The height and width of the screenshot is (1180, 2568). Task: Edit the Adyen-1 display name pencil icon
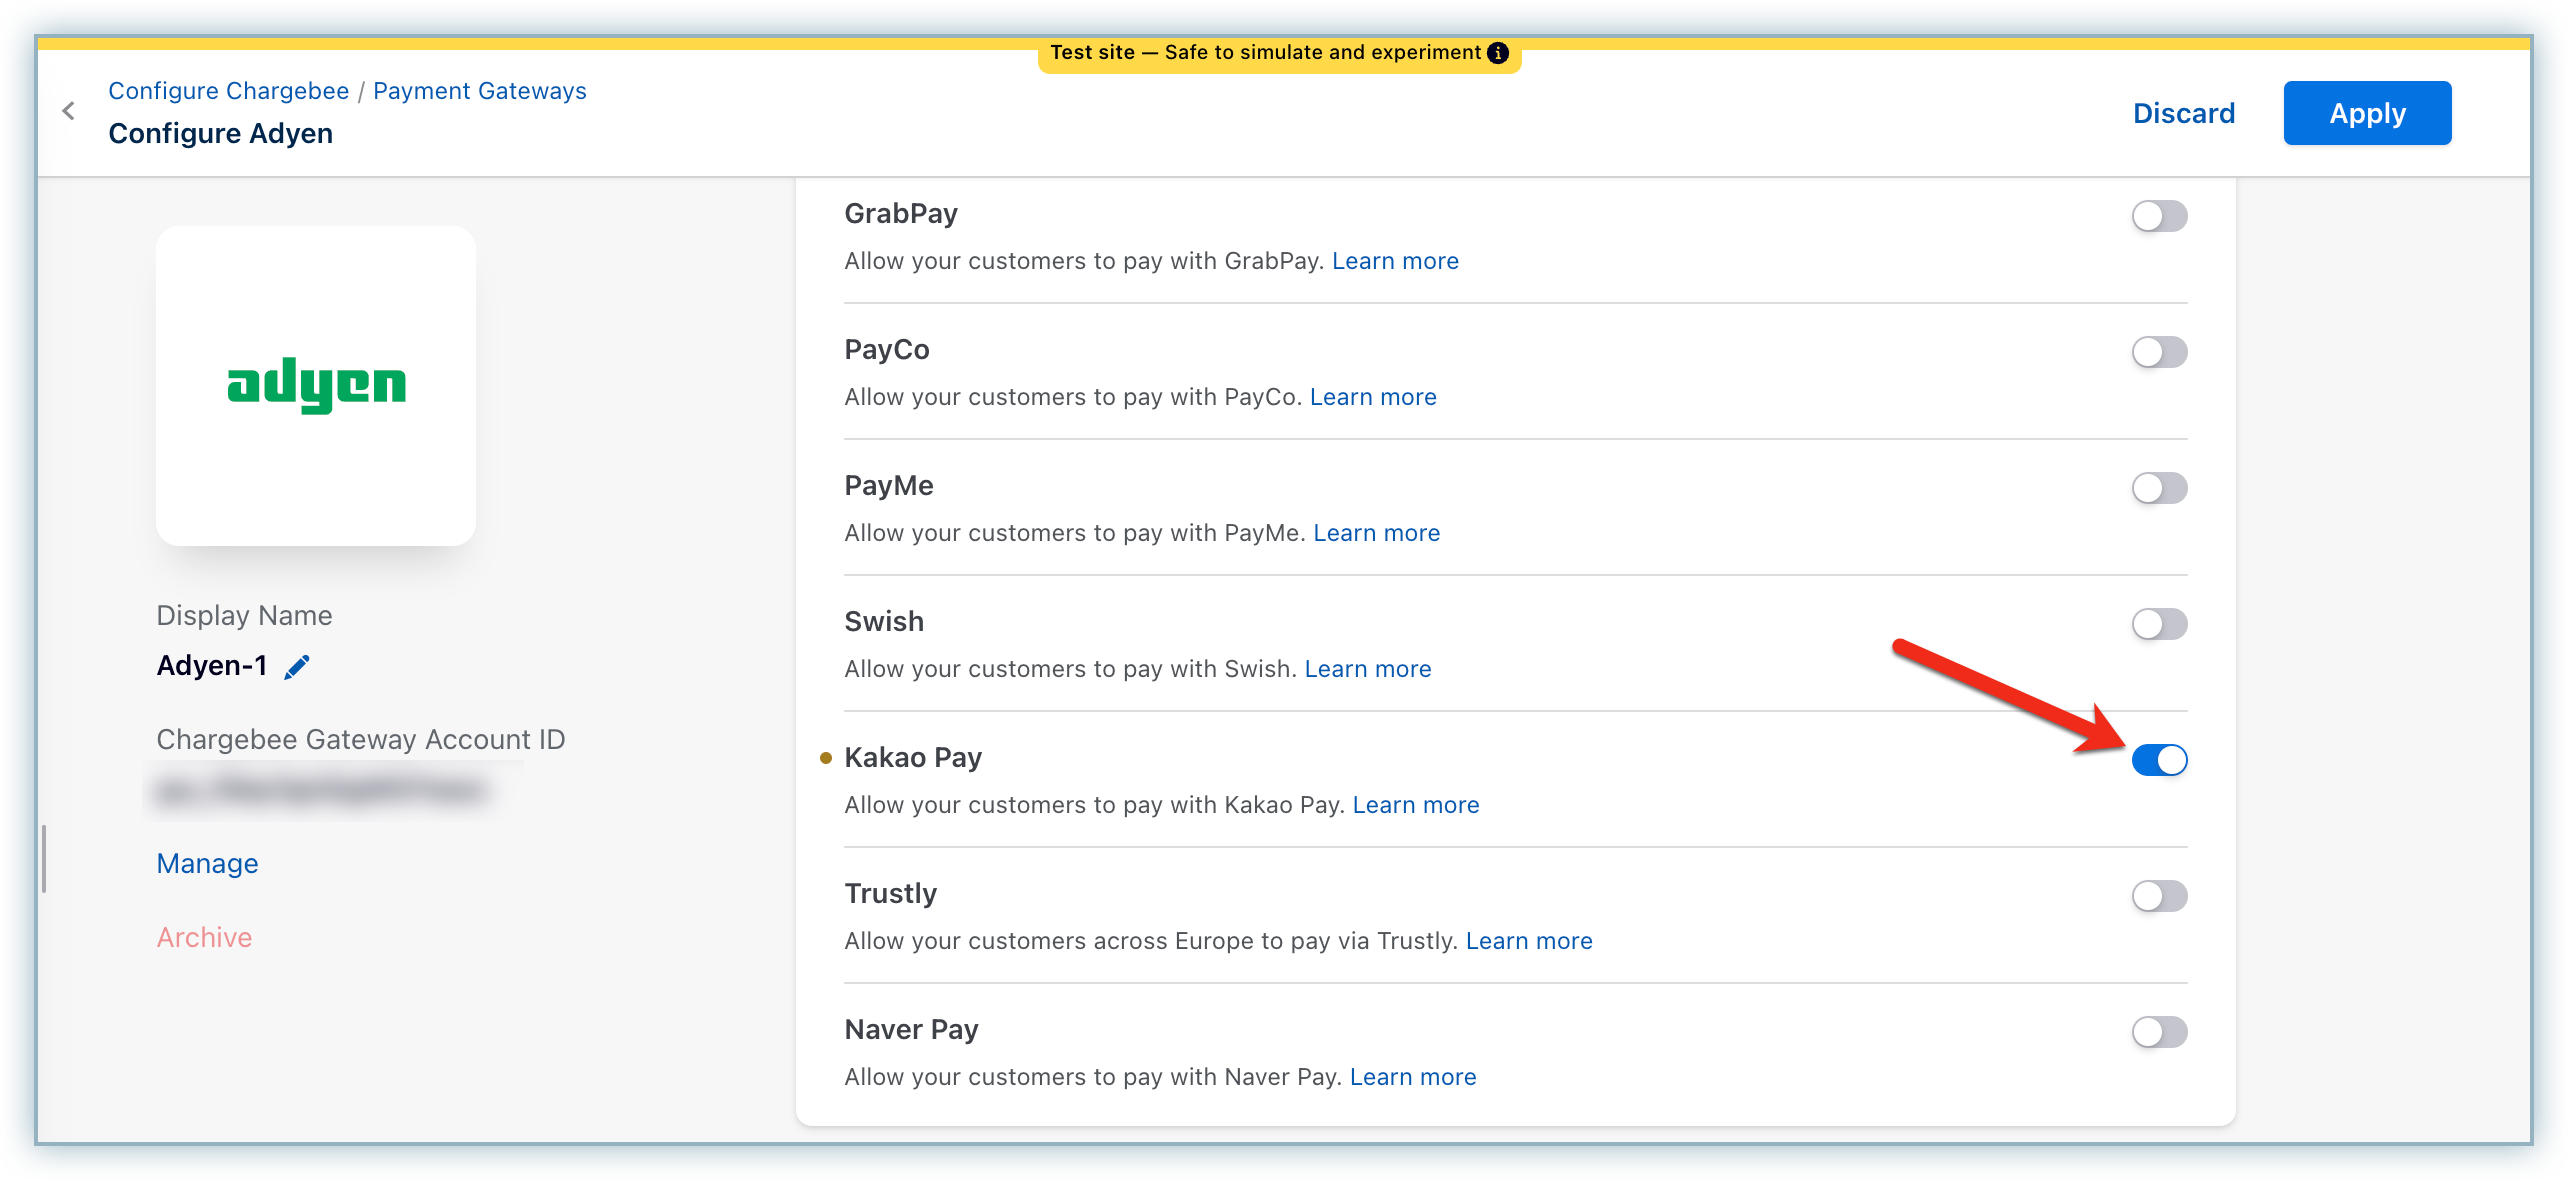297,667
